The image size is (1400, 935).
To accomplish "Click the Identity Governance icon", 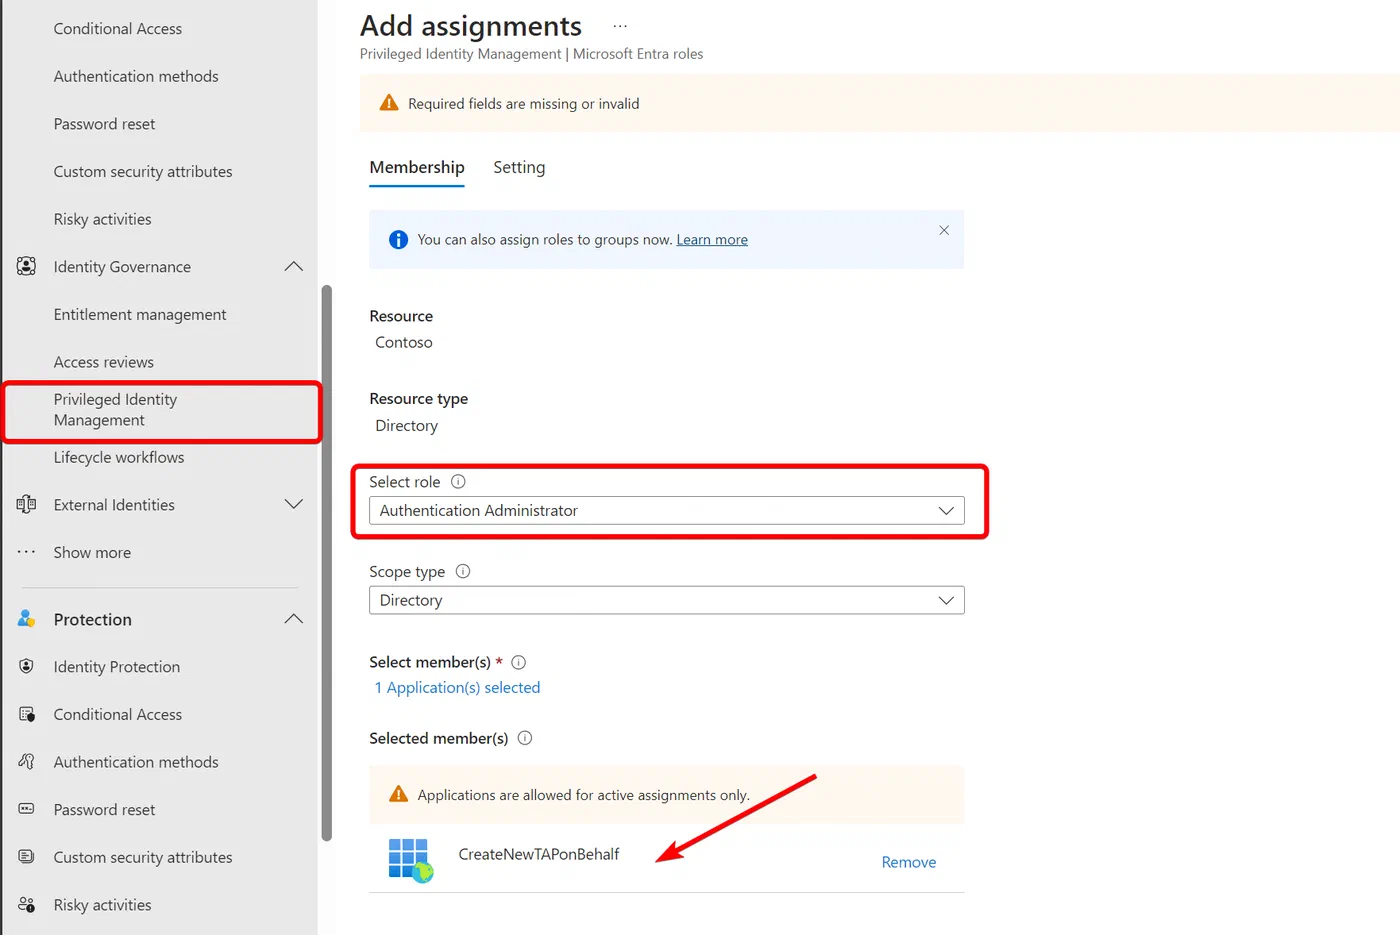I will point(26,266).
